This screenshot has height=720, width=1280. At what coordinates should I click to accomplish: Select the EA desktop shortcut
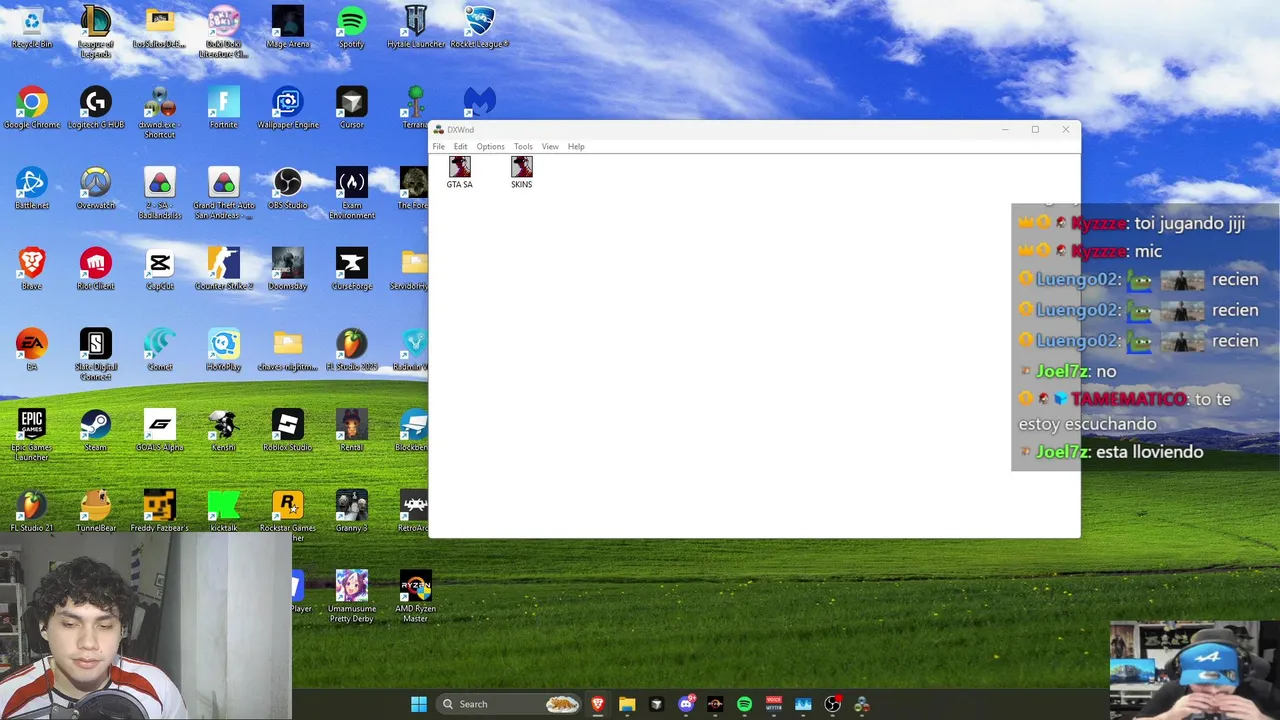[32, 349]
